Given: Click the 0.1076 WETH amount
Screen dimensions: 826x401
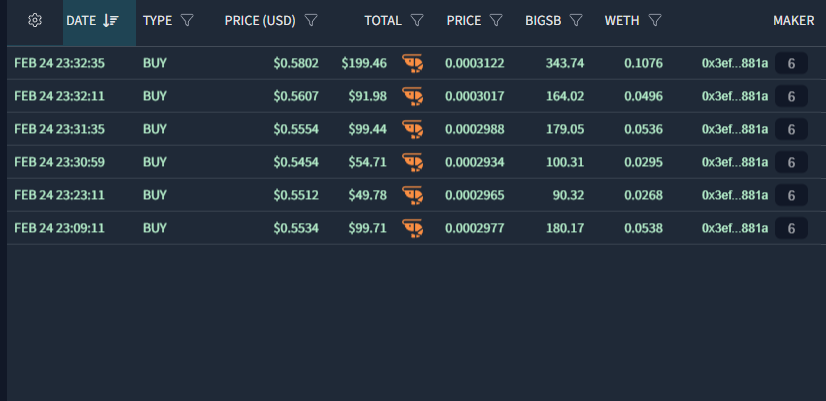Looking at the screenshot, I should 644,64.
